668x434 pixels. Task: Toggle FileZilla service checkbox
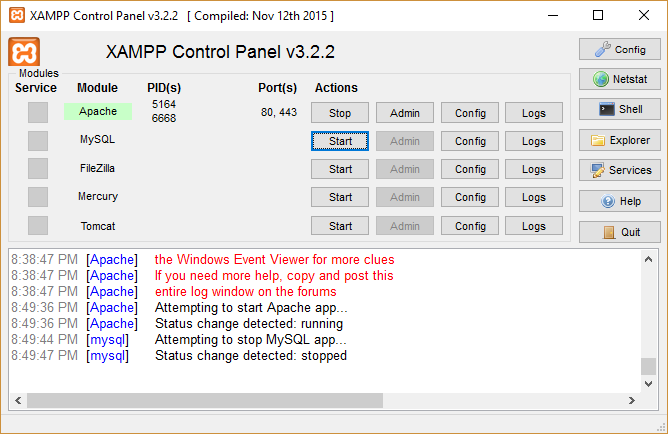click(x=38, y=169)
